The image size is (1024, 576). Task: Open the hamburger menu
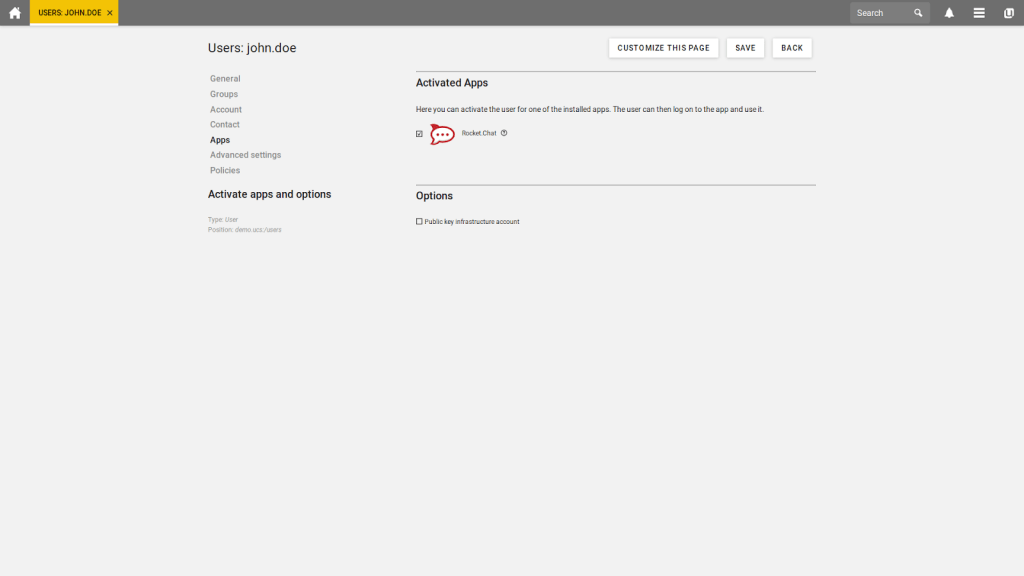pyautogui.click(x=978, y=13)
